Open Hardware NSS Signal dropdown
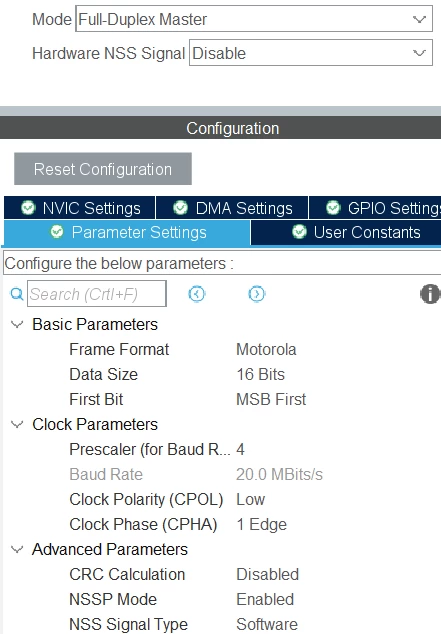The width and height of the screenshot is (441, 634). [x=310, y=53]
